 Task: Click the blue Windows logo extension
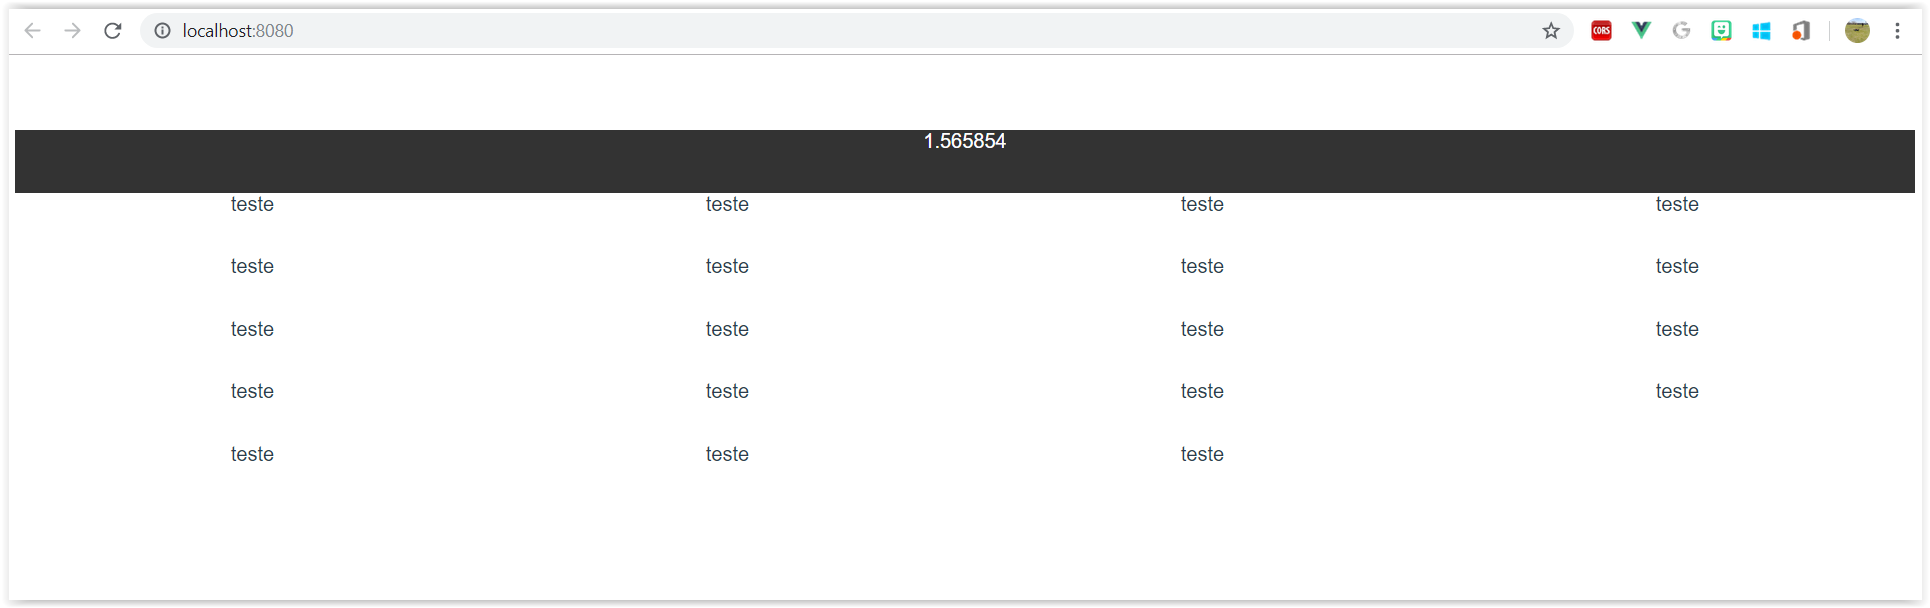pos(1761,31)
